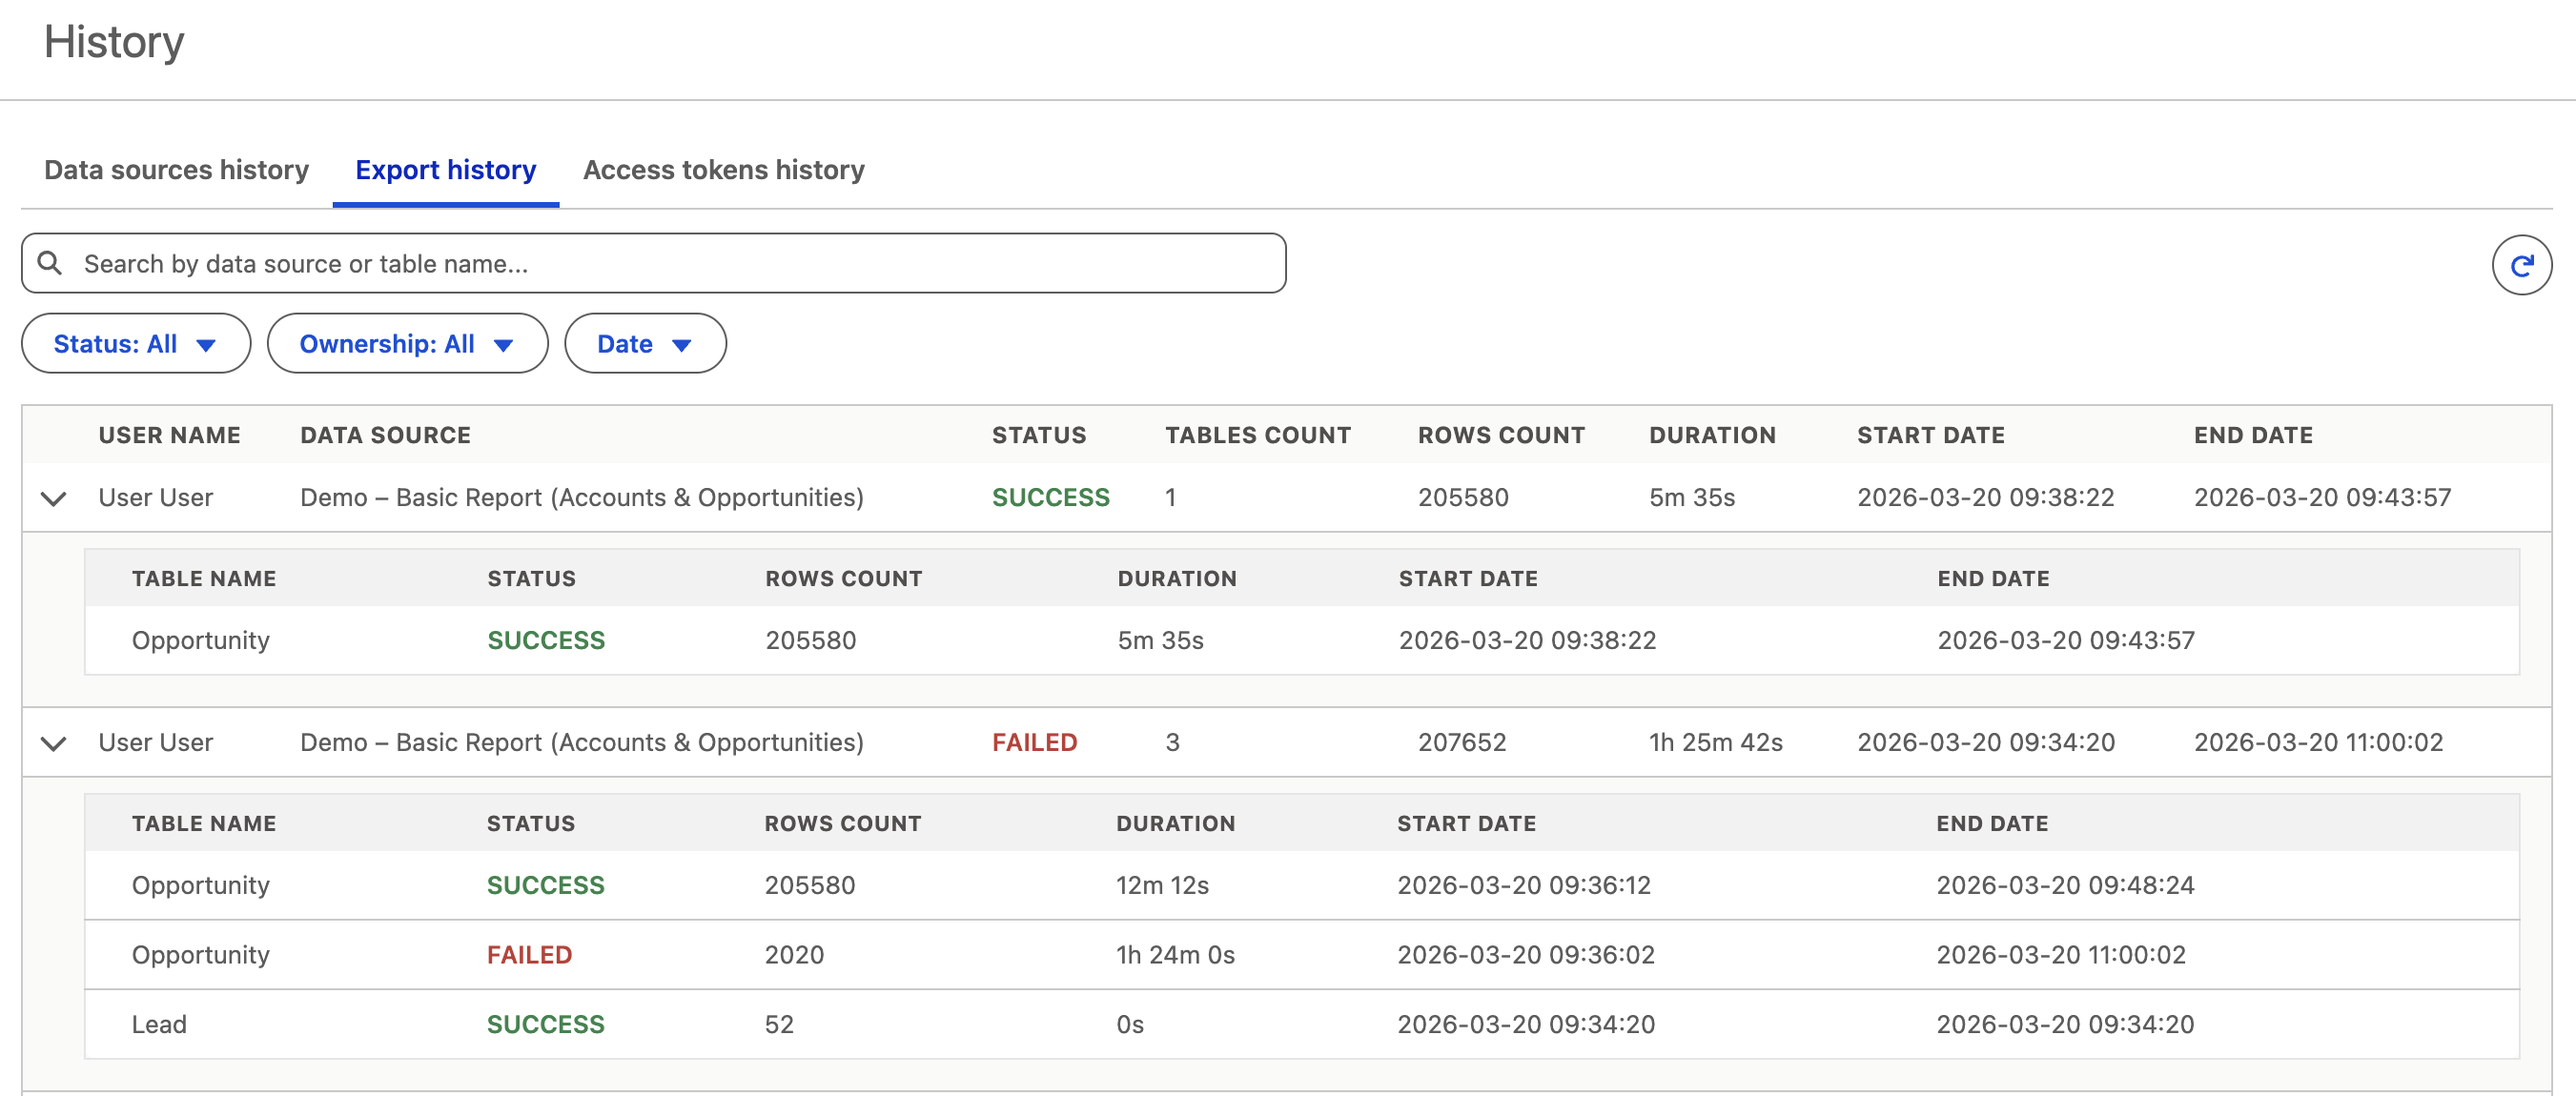
Task: Open the Date filter dropdown
Action: [x=644, y=344]
